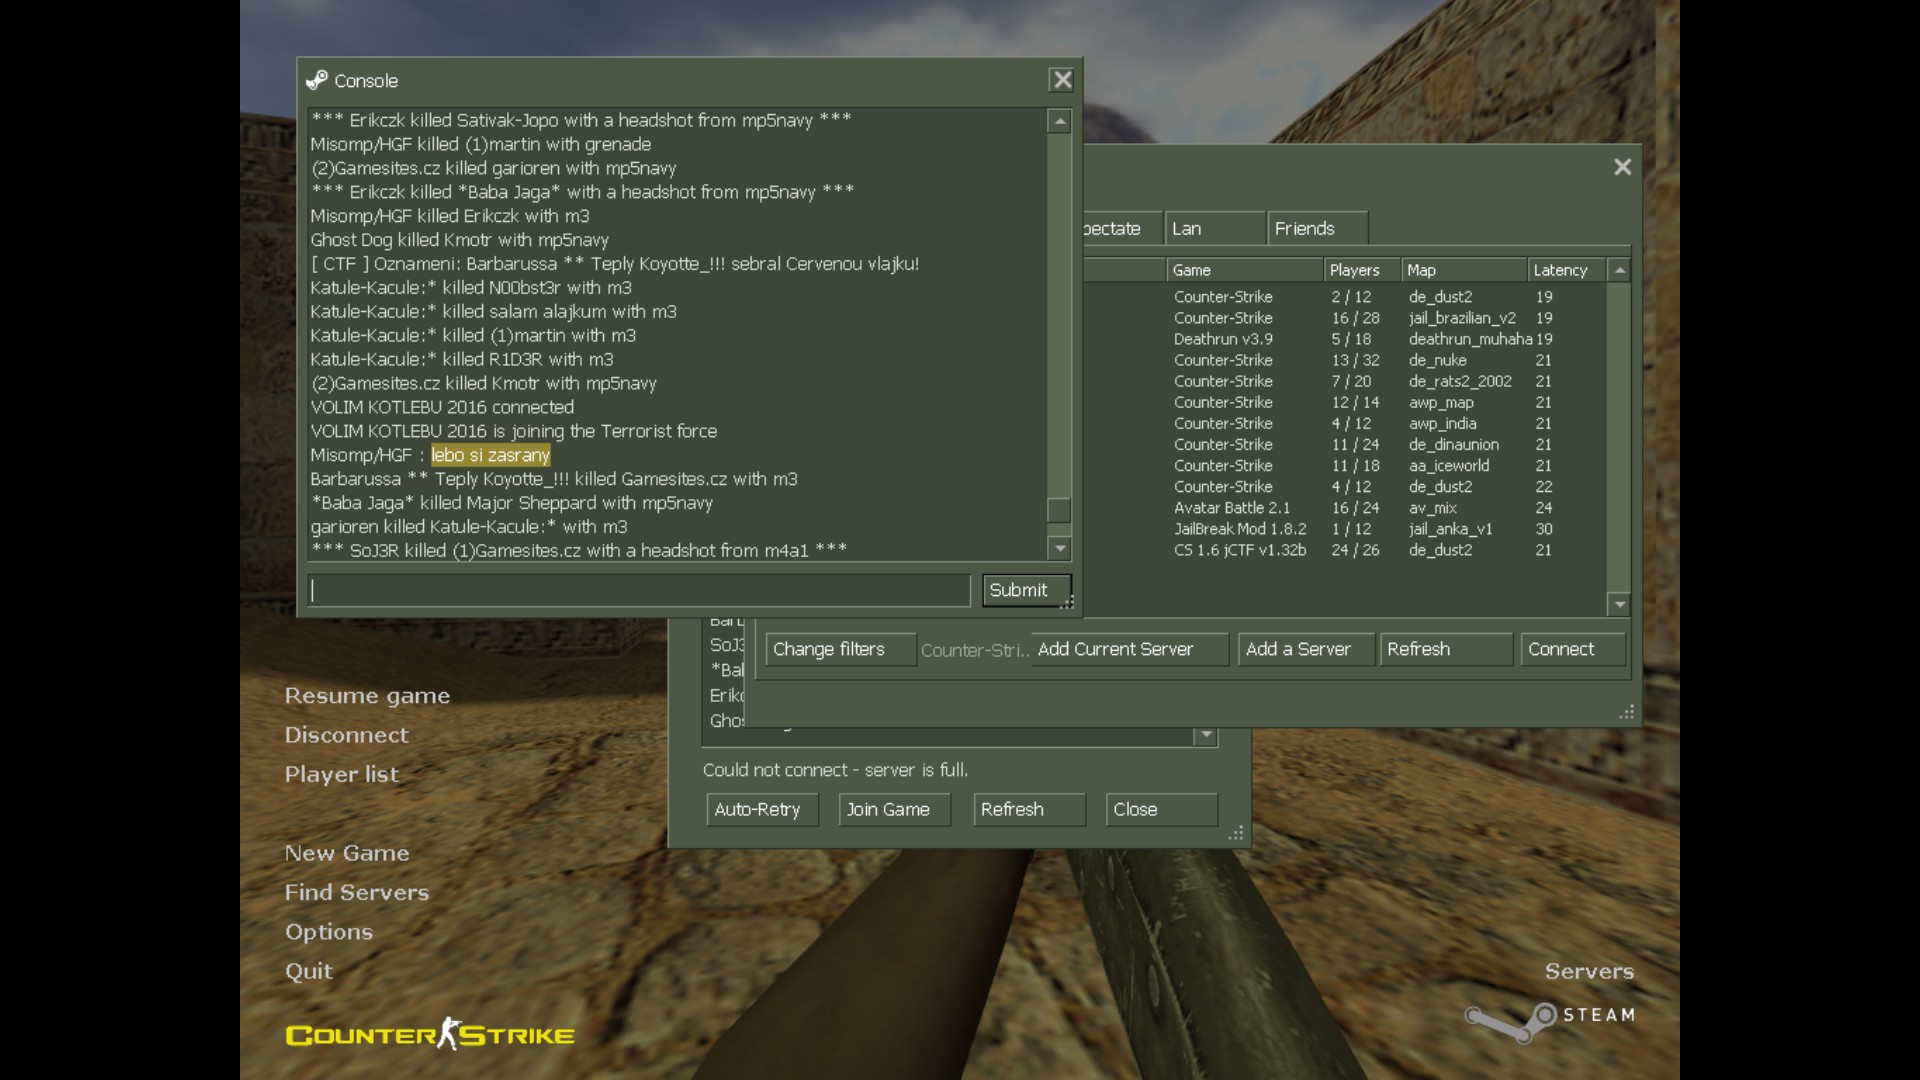
Task: Select Disconnect in main menu
Action: (x=346, y=735)
